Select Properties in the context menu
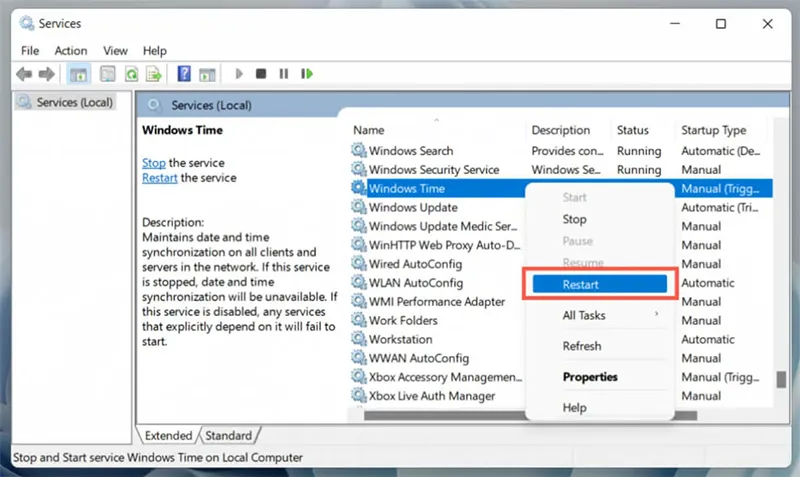Viewport: 800px width, 477px height. pyautogui.click(x=590, y=377)
